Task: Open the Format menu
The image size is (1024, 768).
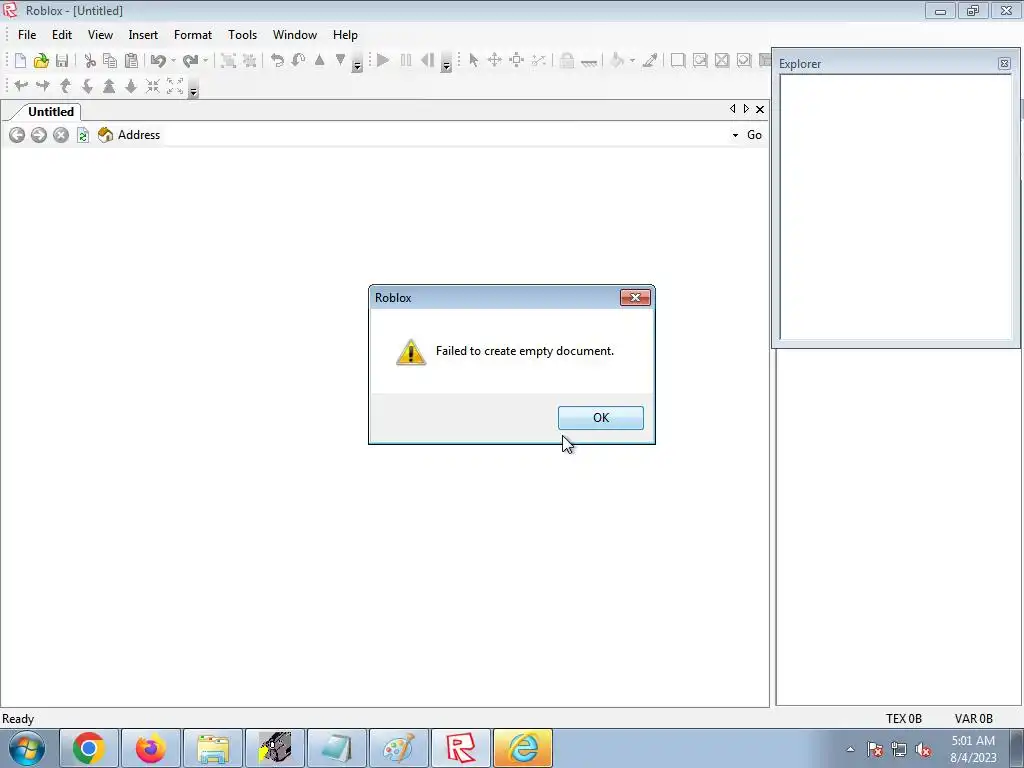Action: tap(193, 35)
